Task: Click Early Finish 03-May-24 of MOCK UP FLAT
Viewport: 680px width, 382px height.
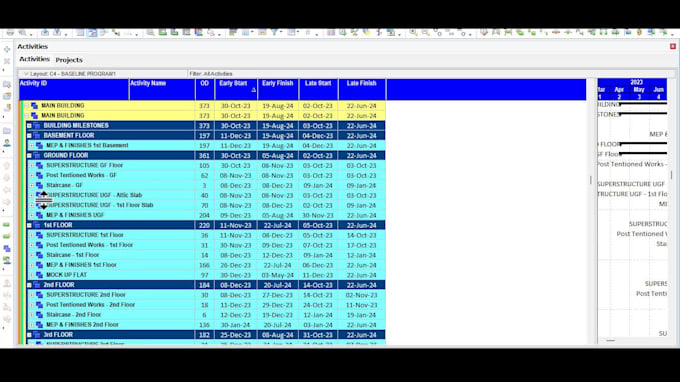Action: tap(278, 275)
